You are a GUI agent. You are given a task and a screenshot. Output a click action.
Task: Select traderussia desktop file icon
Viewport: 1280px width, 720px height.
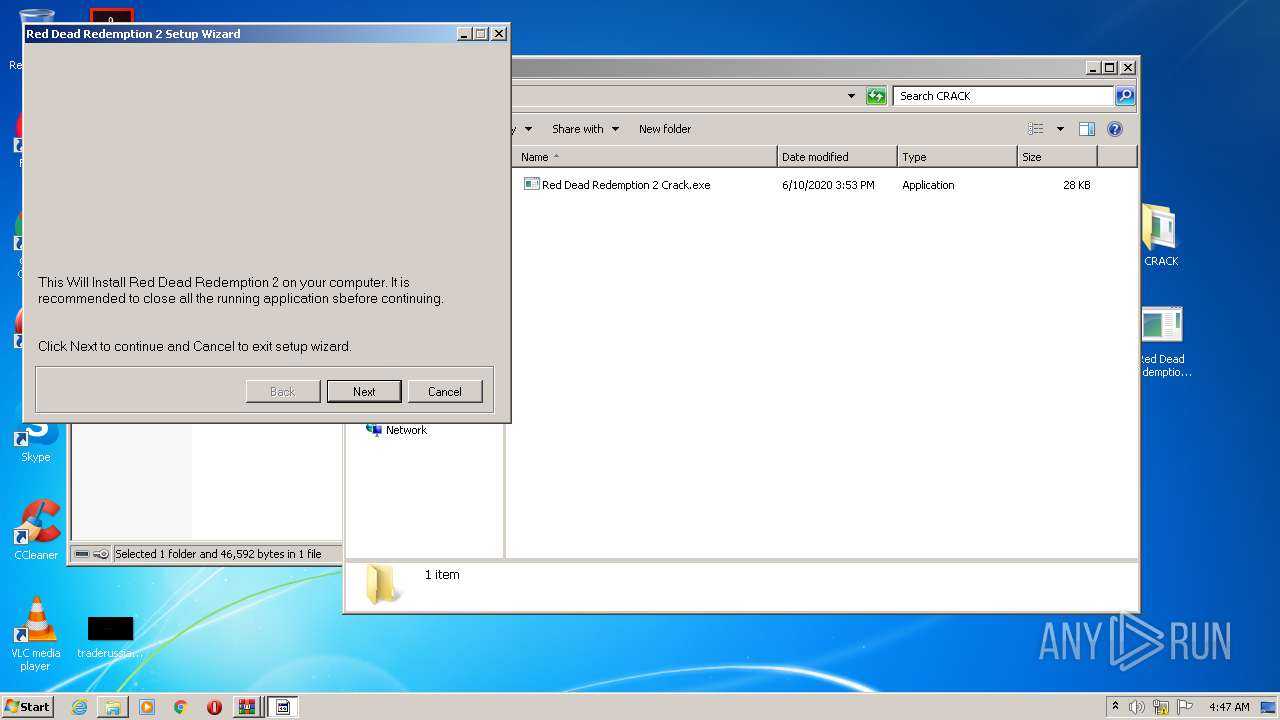(x=110, y=637)
